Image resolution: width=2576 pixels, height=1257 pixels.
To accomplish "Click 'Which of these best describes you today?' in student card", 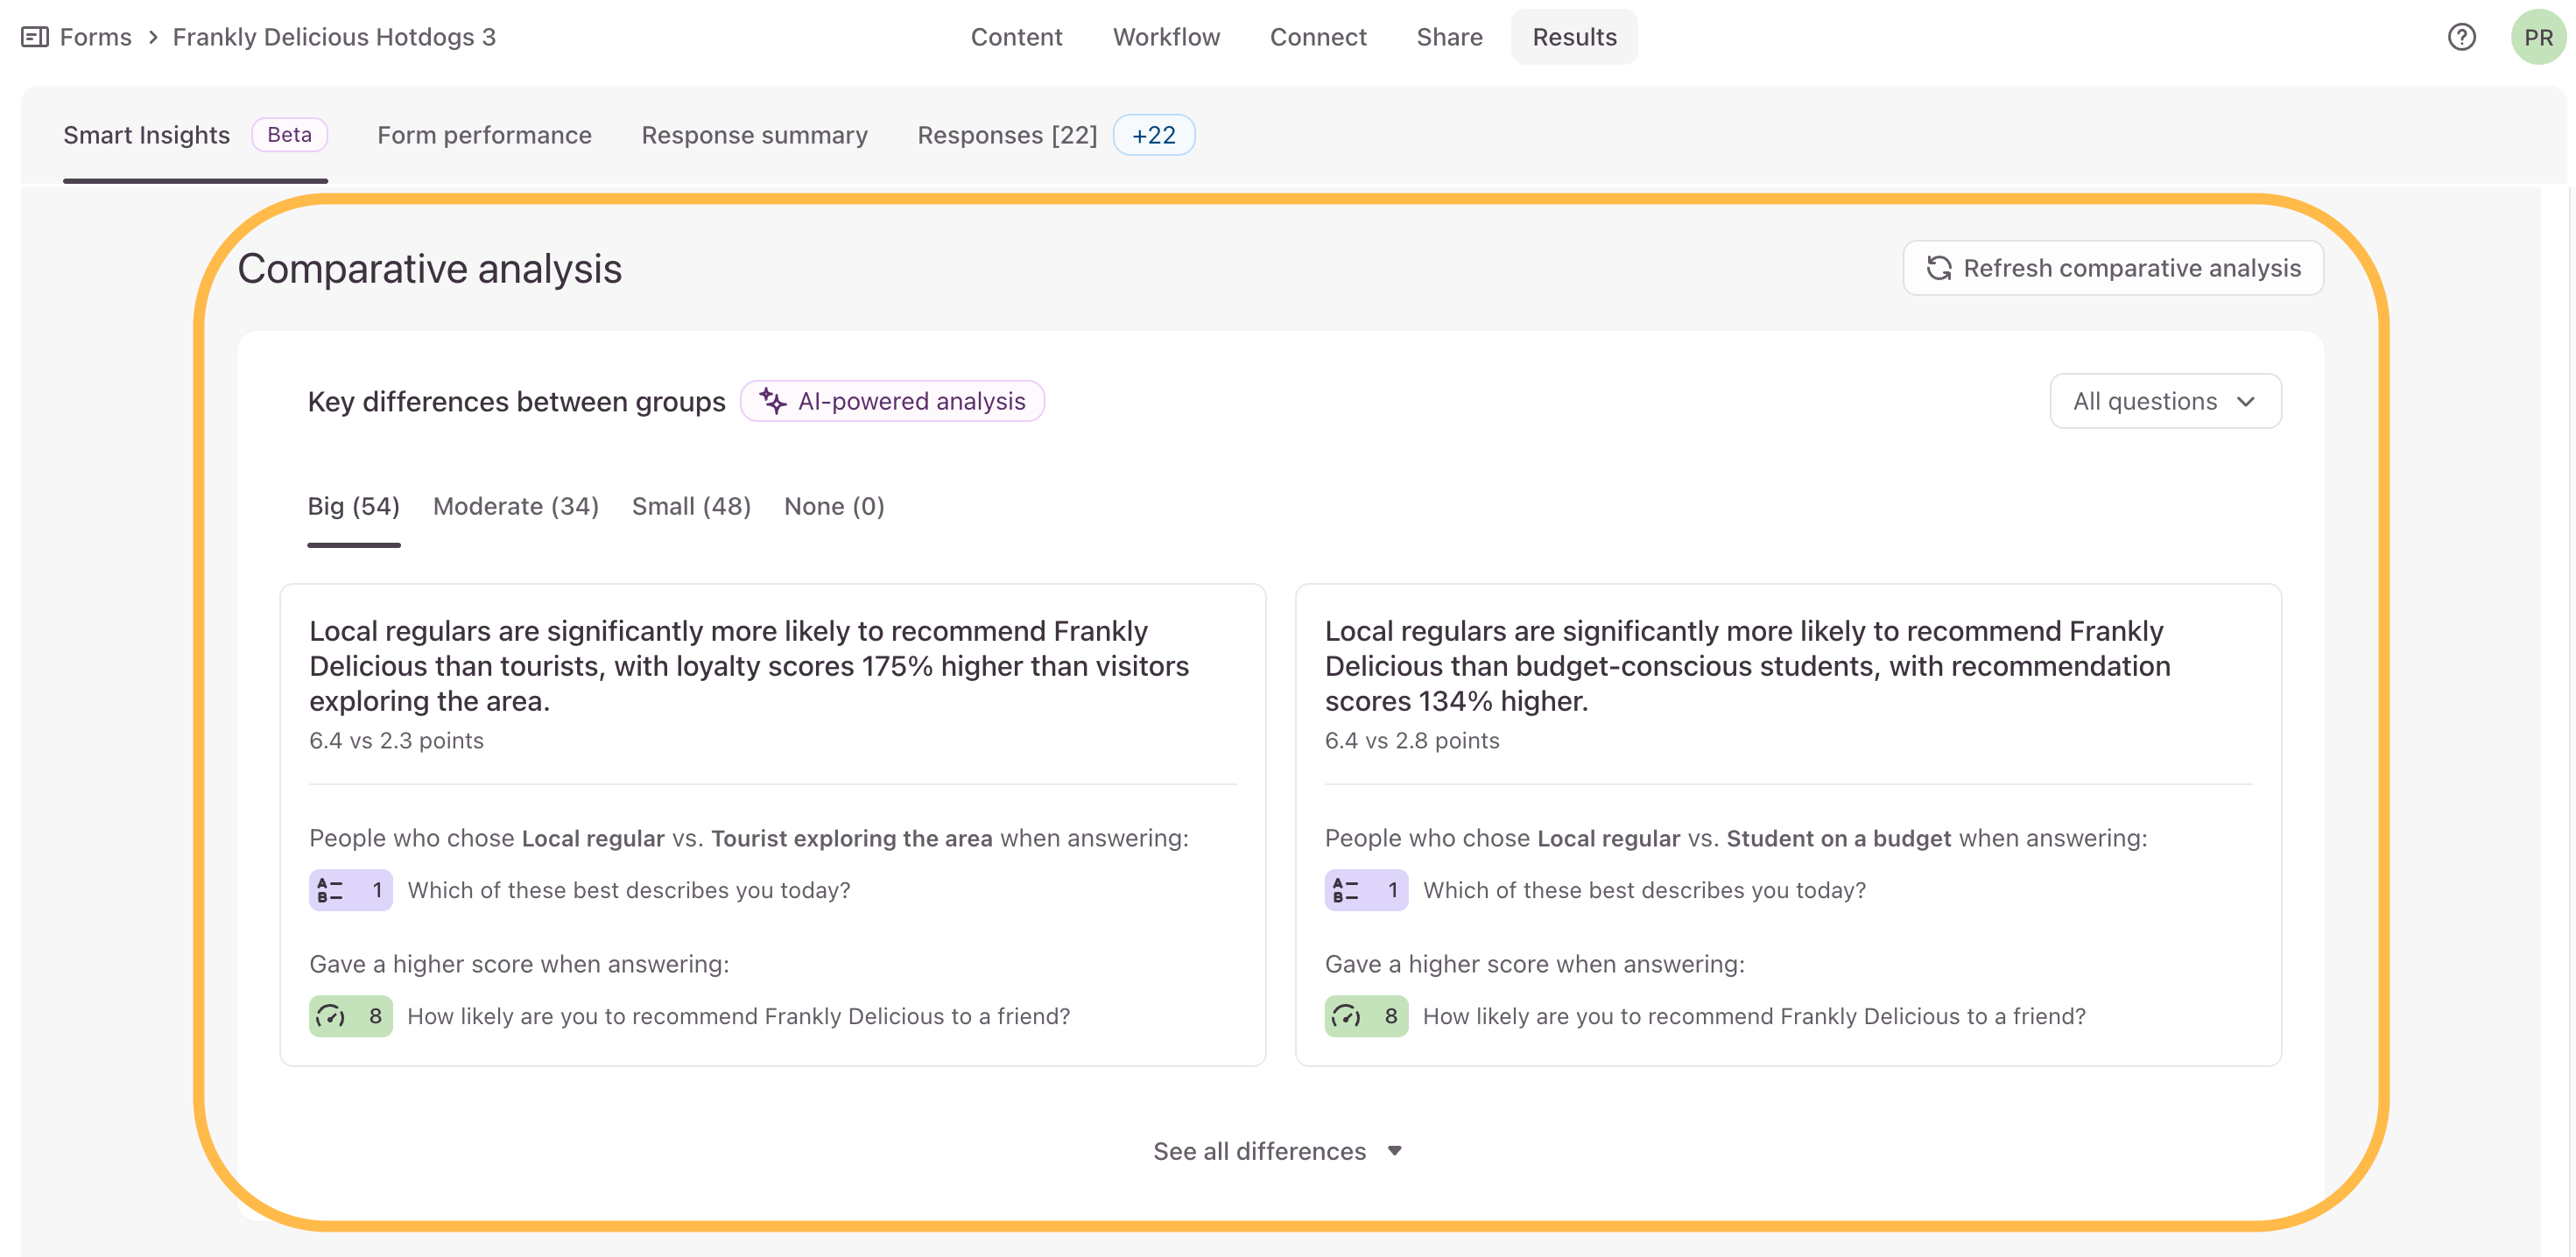I will [x=1644, y=890].
